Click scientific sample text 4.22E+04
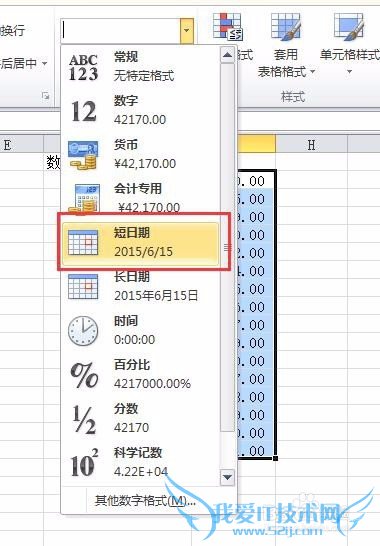Image resolution: width=380 pixels, height=546 pixels. coord(141,471)
